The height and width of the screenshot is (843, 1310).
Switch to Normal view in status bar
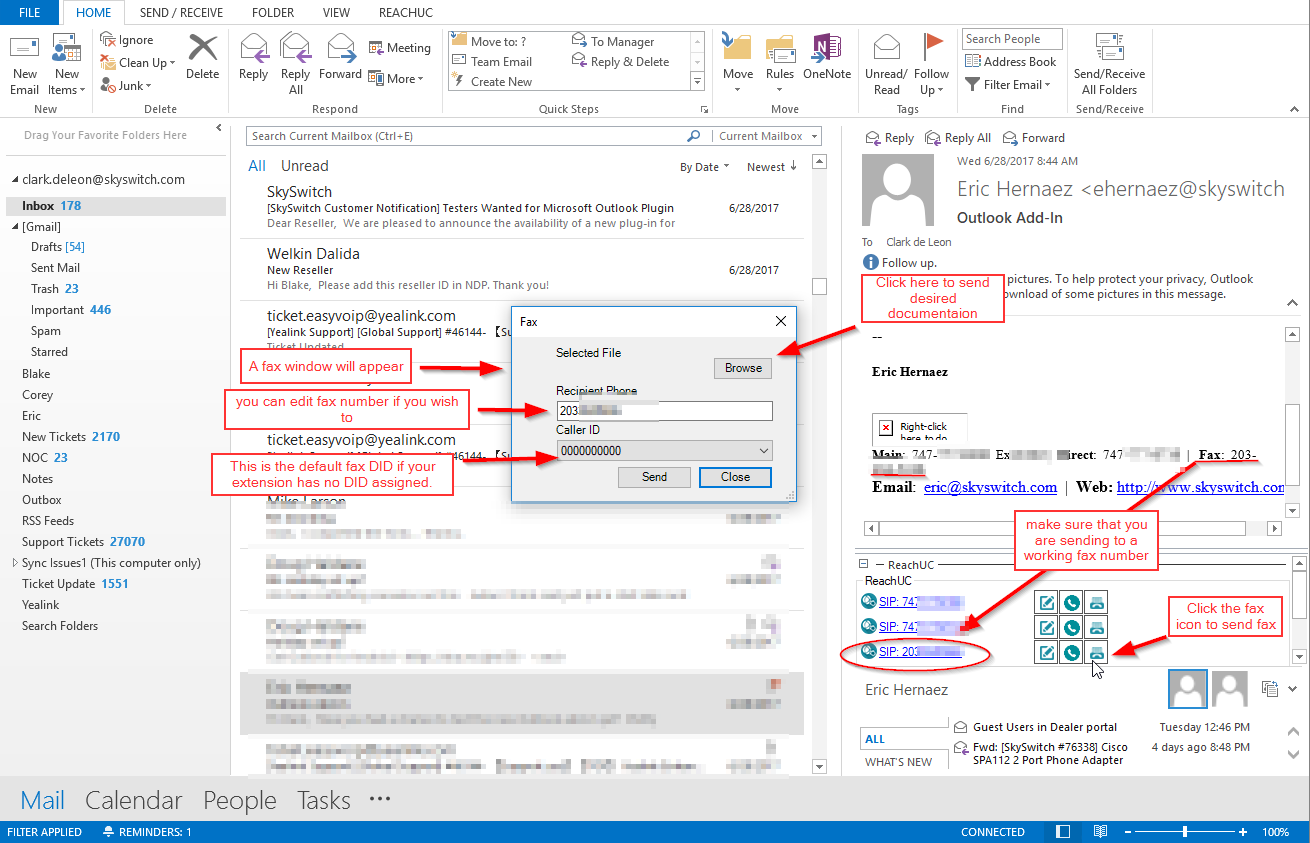pyautogui.click(x=1063, y=832)
